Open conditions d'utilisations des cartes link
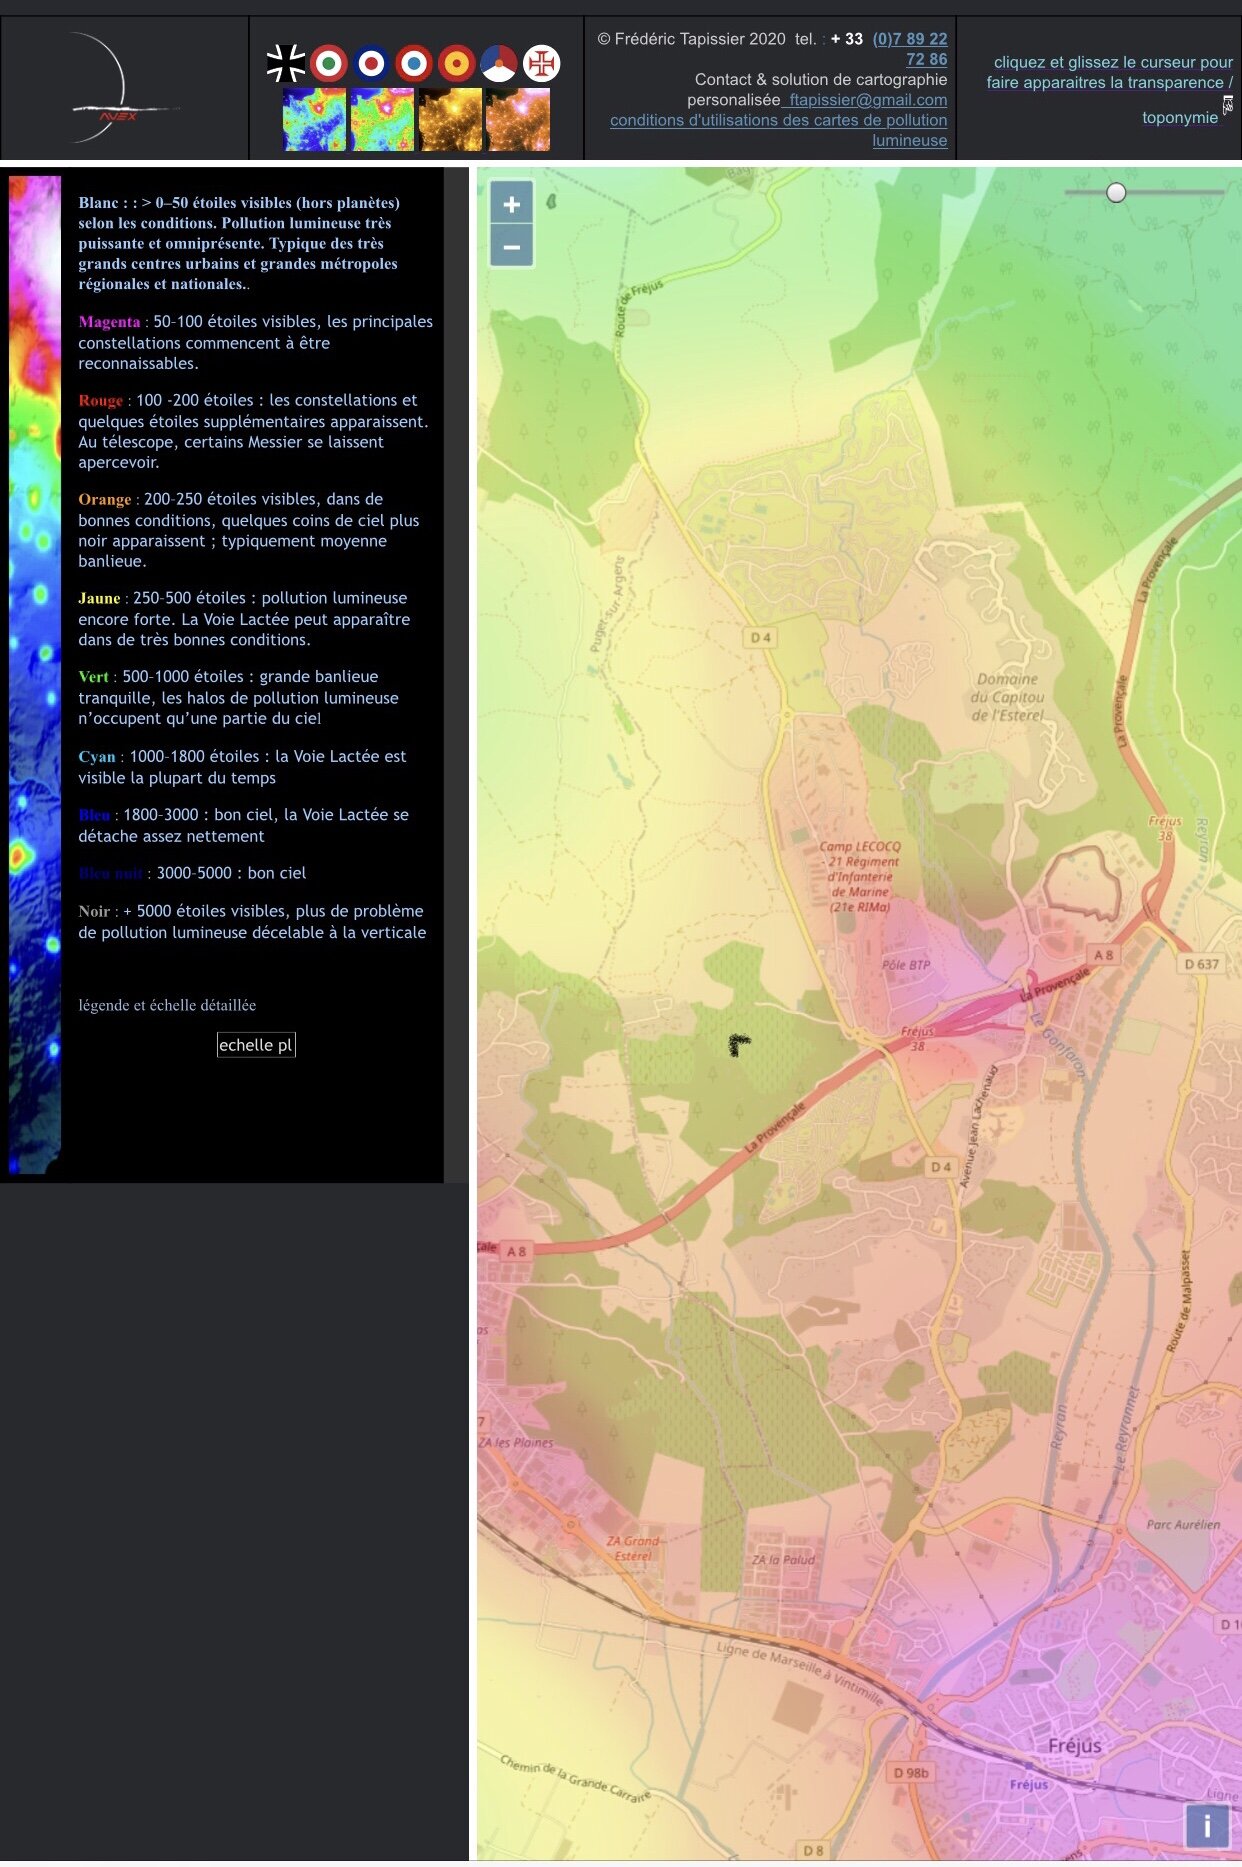Image resolution: width=1242 pixels, height=1867 pixels. point(779,130)
